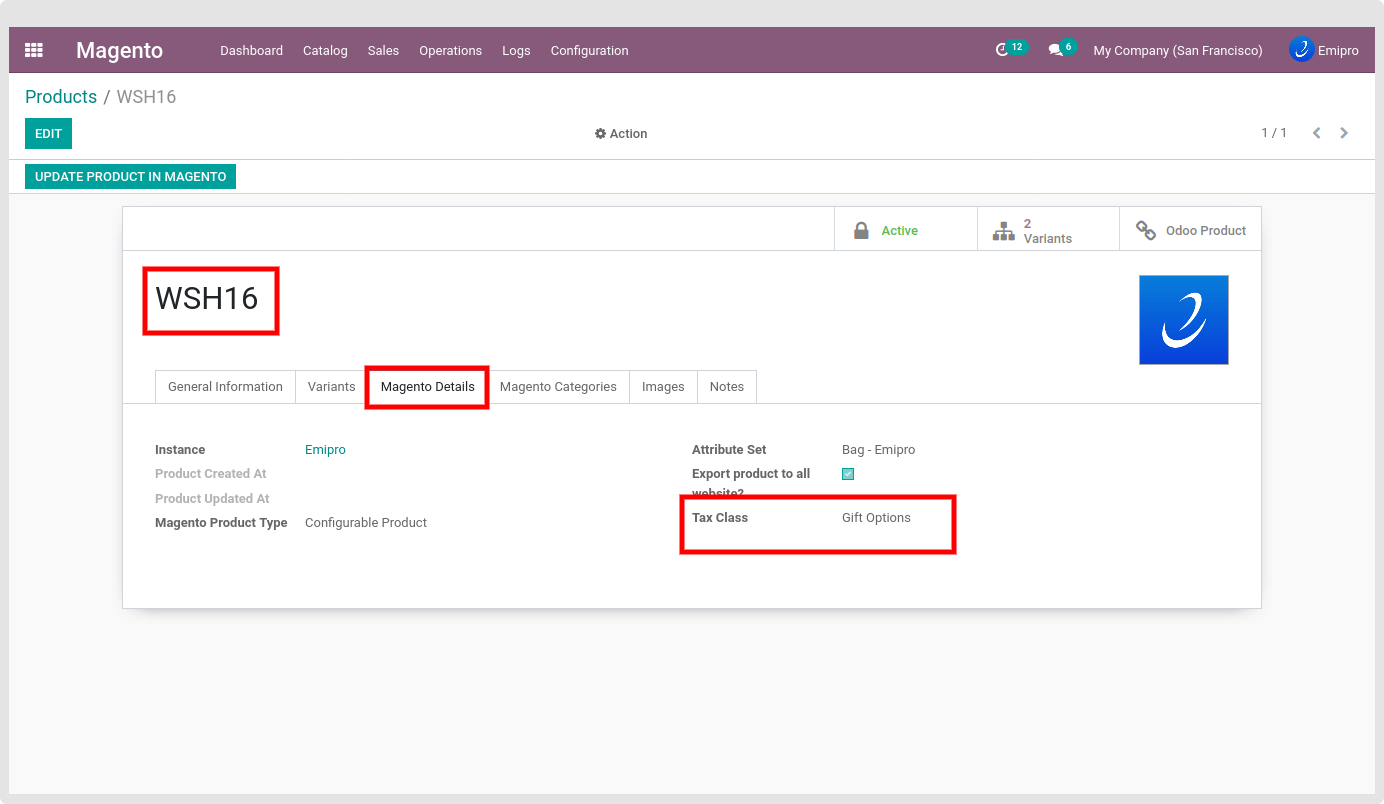
Task: Toggle Export product to all website checkbox
Action: pos(848,474)
